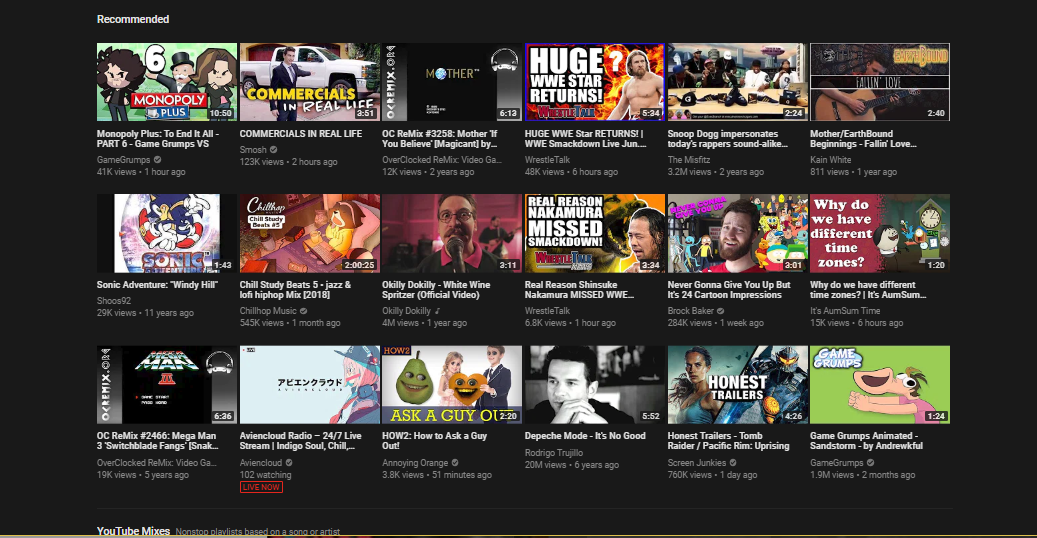Click title 'Mother/EarthBound Beginnings - Fallin' Love'
The image size is (1037, 538).
(x=863, y=138)
